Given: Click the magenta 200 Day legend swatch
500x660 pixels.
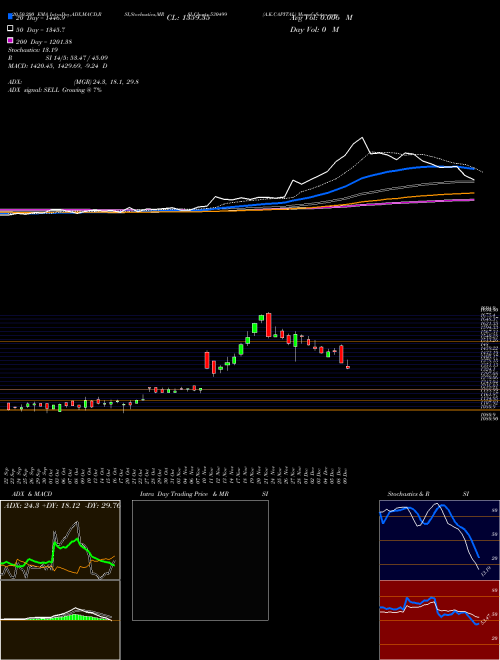Looking at the screenshot, I should tap(10, 40).
